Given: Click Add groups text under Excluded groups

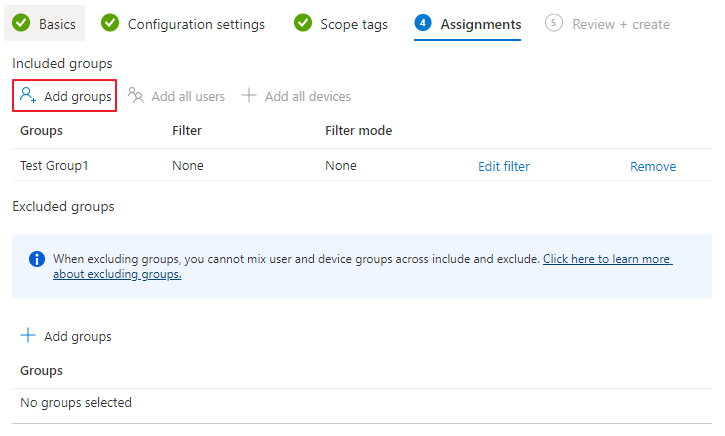Looking at the screenshot, I should (78, 337).
